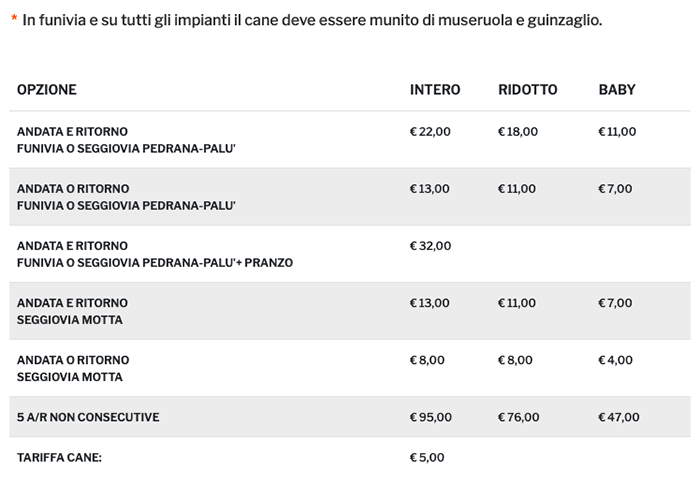Click the Andata o ritorno Seggiovia Motta label
The image size is (700, 500).
click(72, 368)
